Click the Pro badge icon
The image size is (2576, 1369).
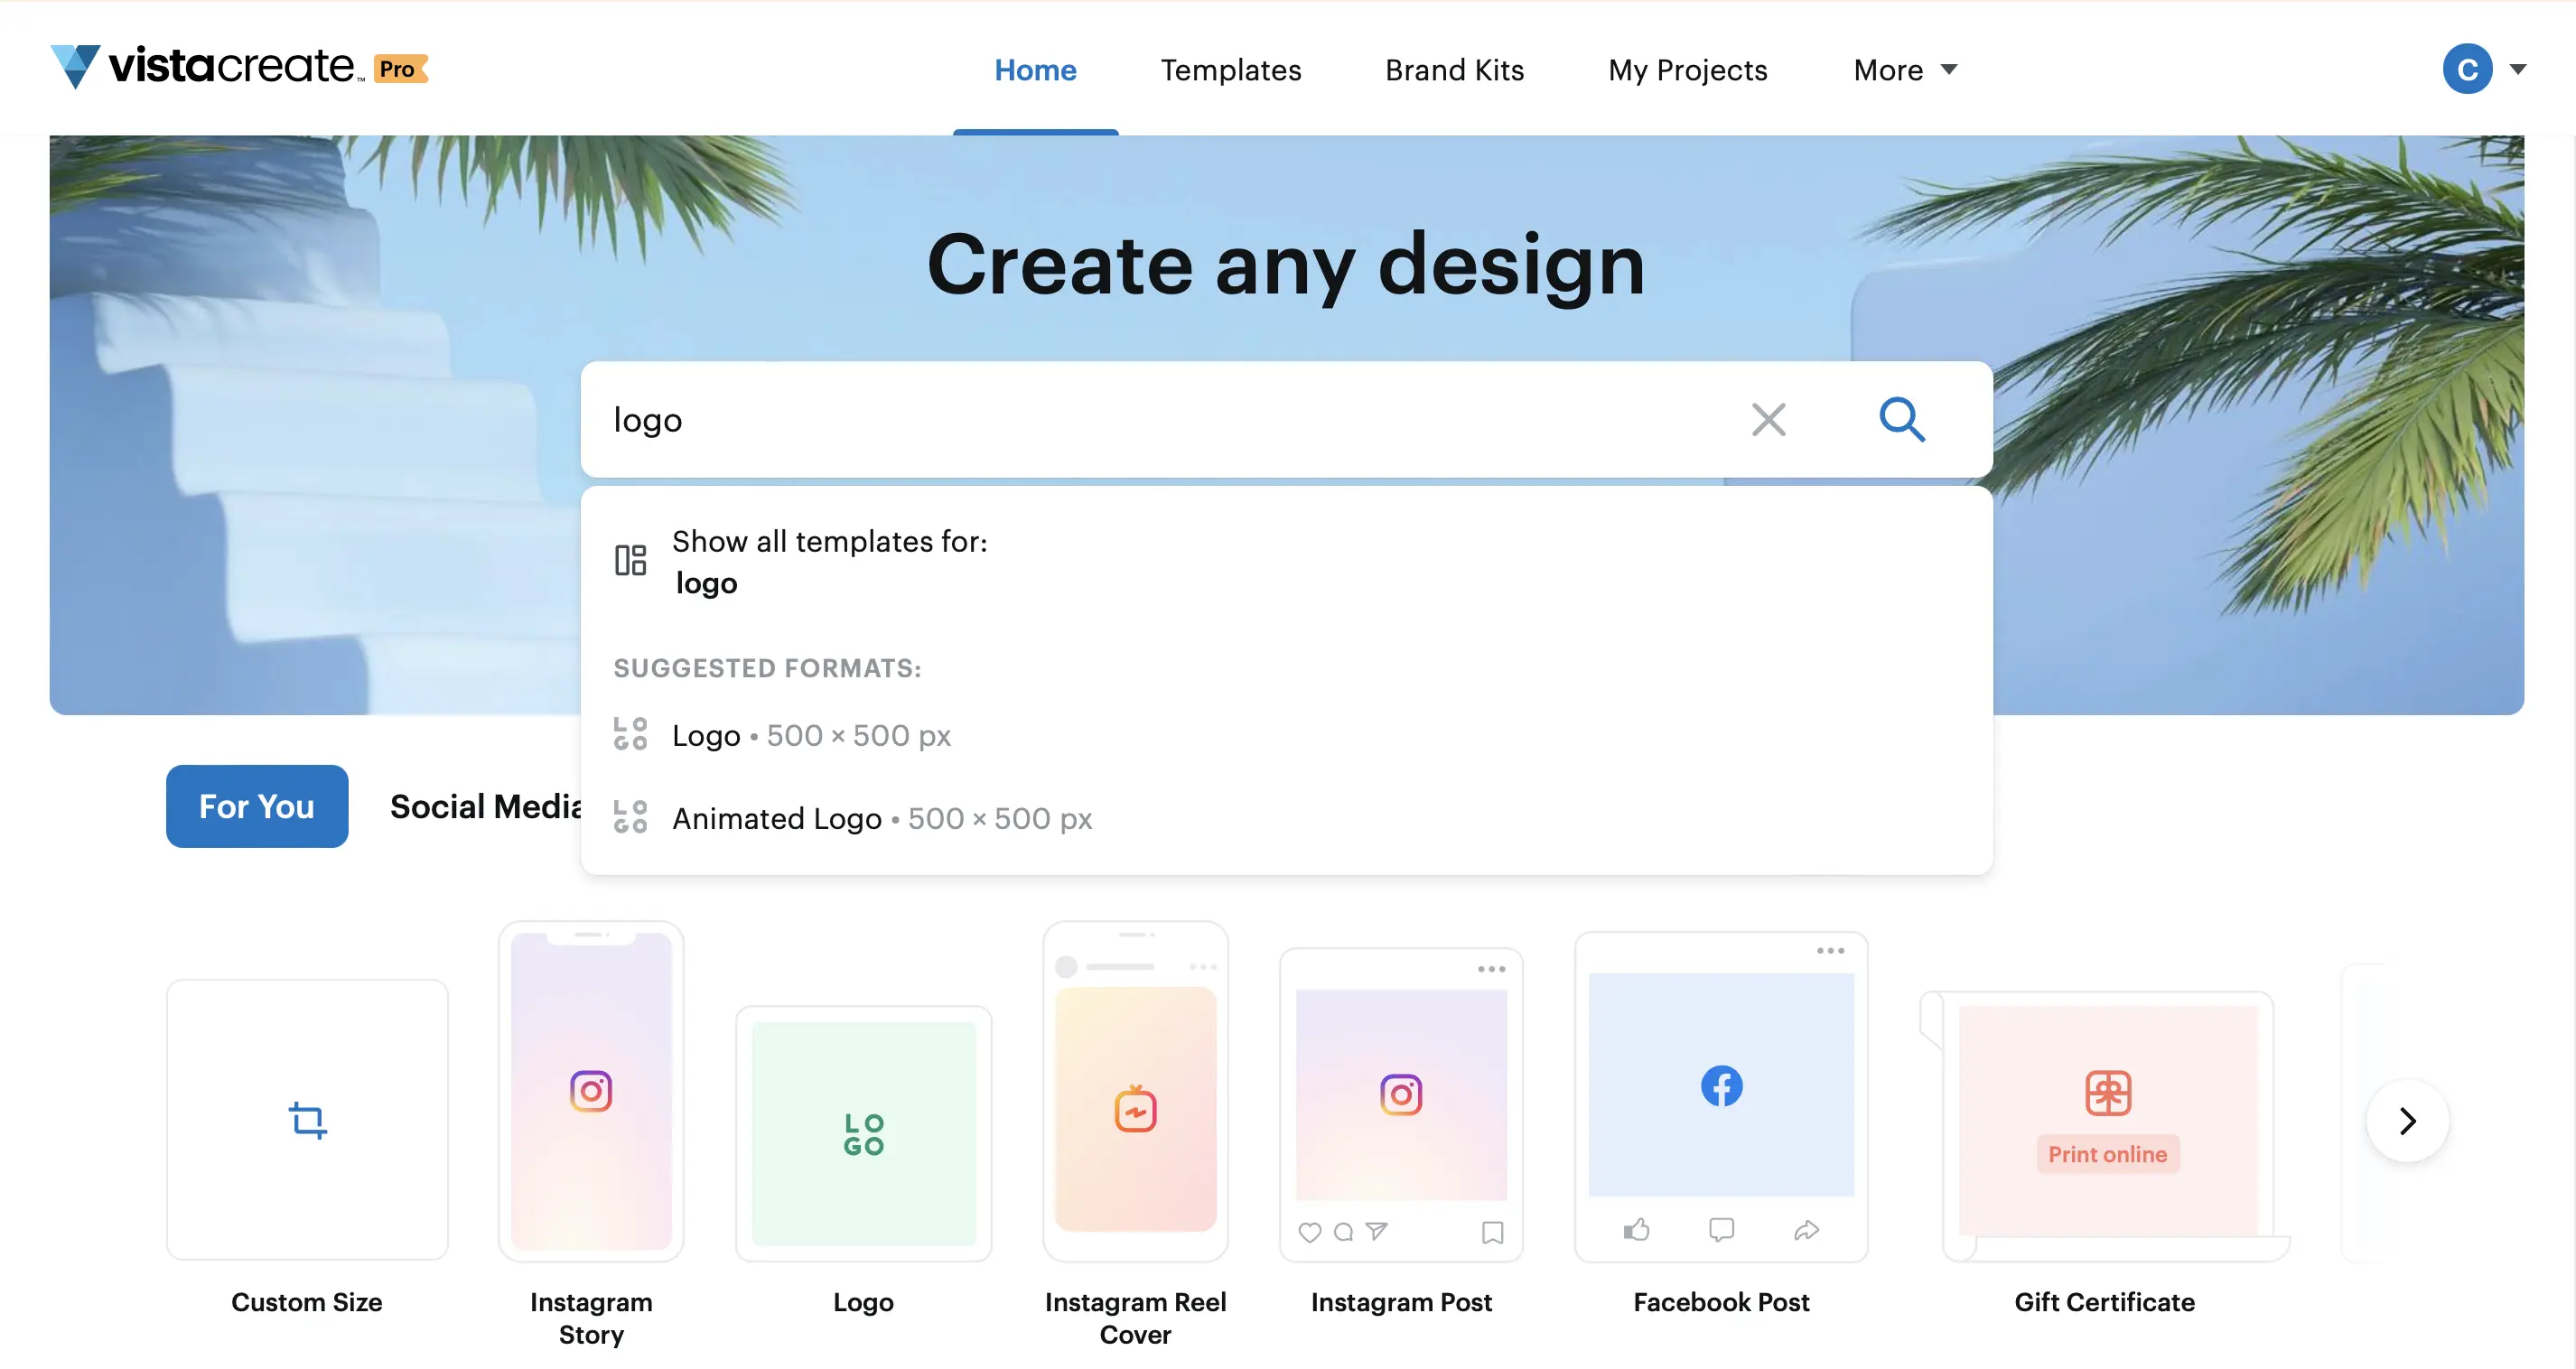(400, 68)
